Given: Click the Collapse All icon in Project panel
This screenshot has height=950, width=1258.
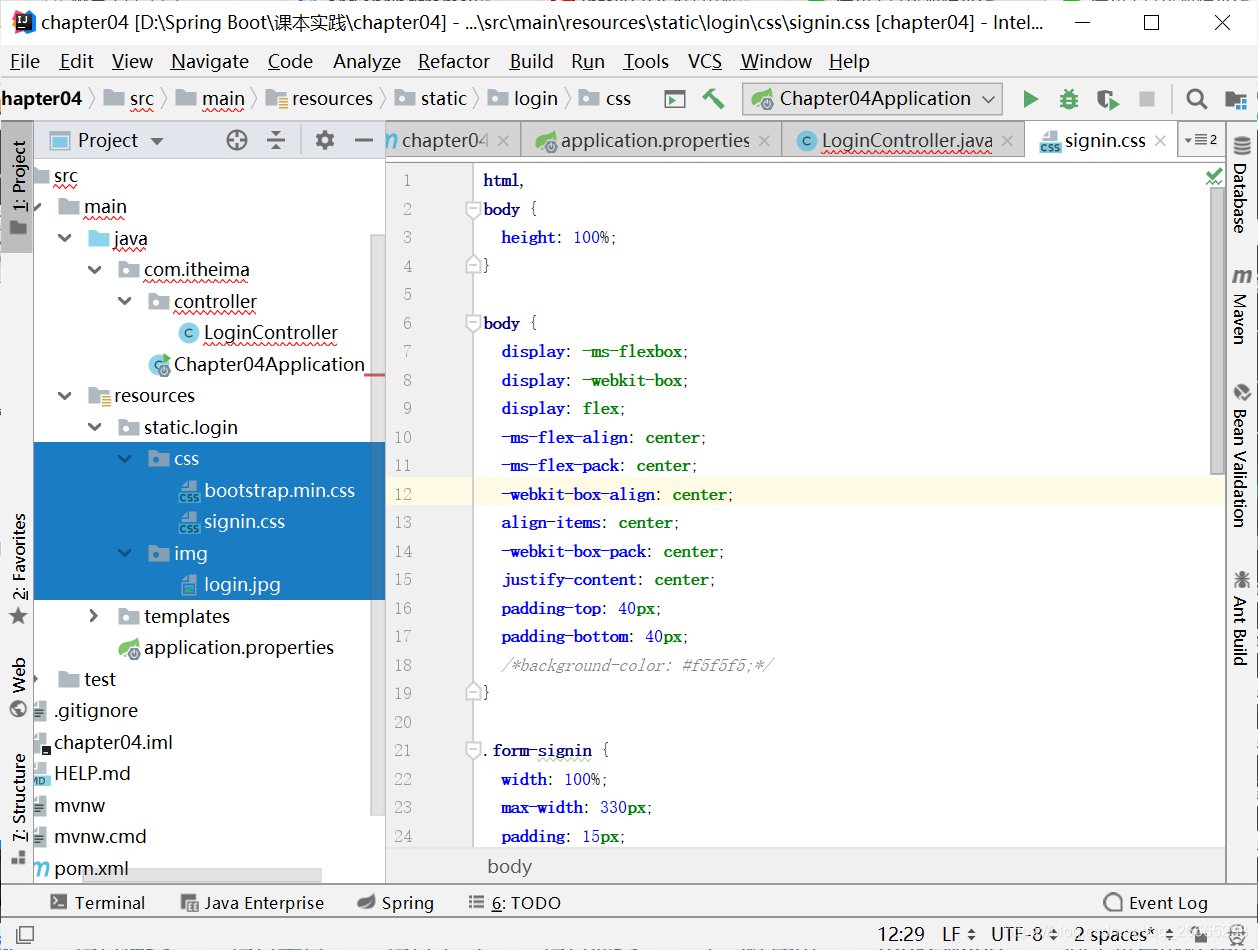Looking at the screenshot, I should (275, 140).
